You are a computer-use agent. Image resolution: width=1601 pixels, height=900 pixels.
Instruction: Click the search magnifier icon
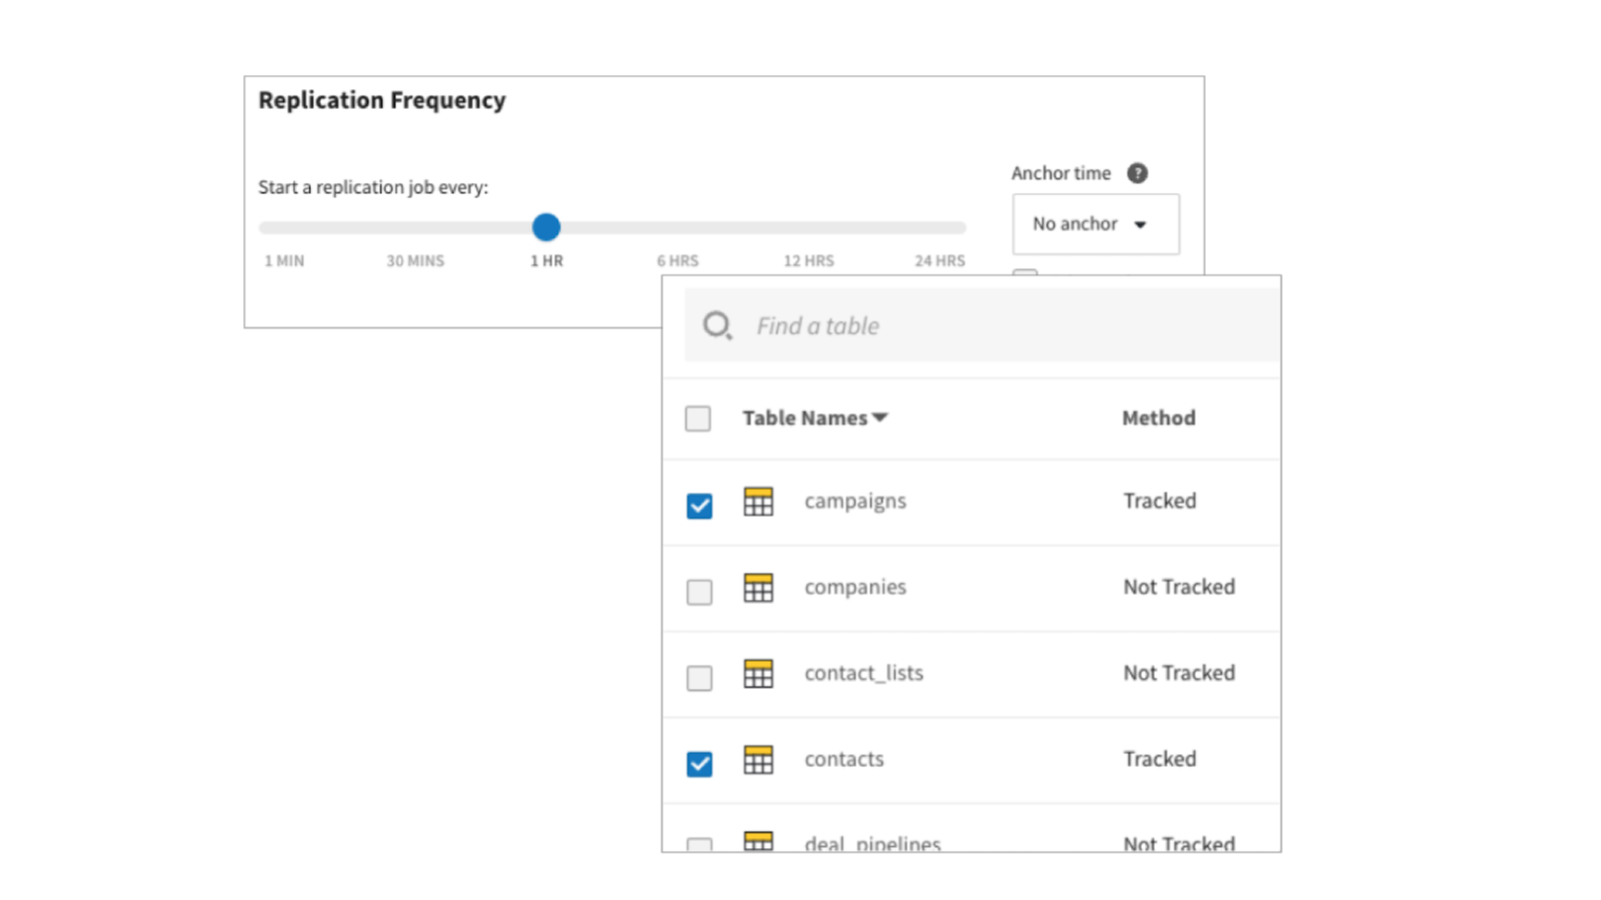(x=717, y=325)
